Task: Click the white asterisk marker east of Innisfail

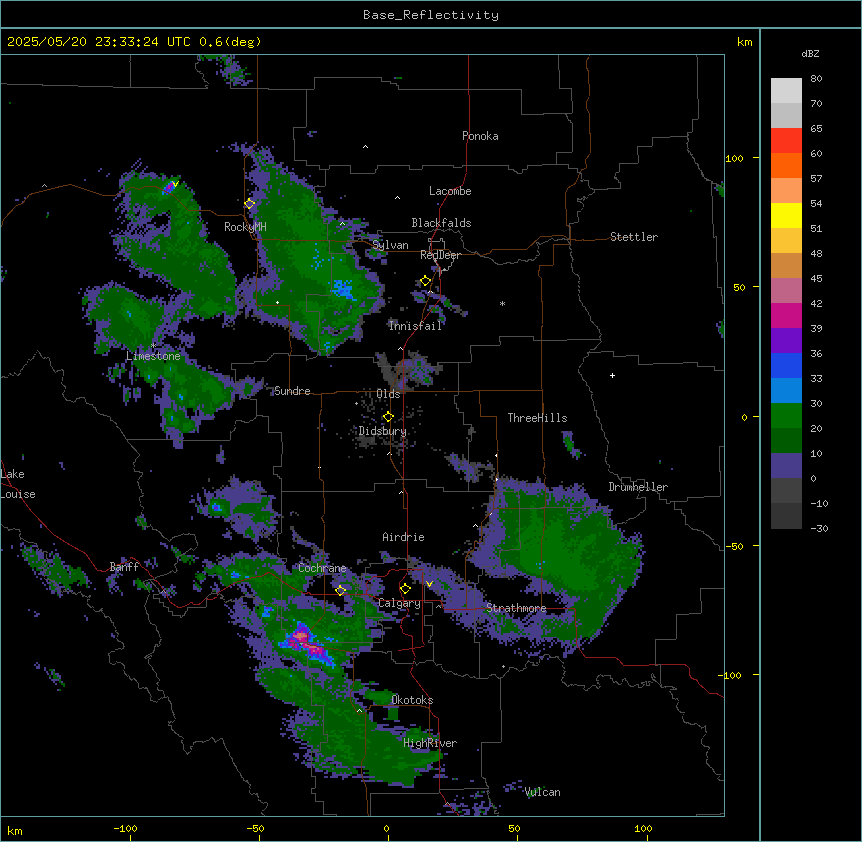Action: (x=502, y=303)
